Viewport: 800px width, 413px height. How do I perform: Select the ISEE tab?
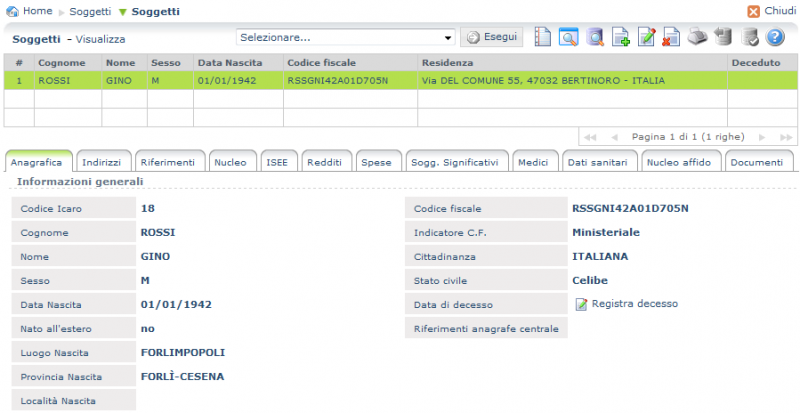click(x=277, y=163)
